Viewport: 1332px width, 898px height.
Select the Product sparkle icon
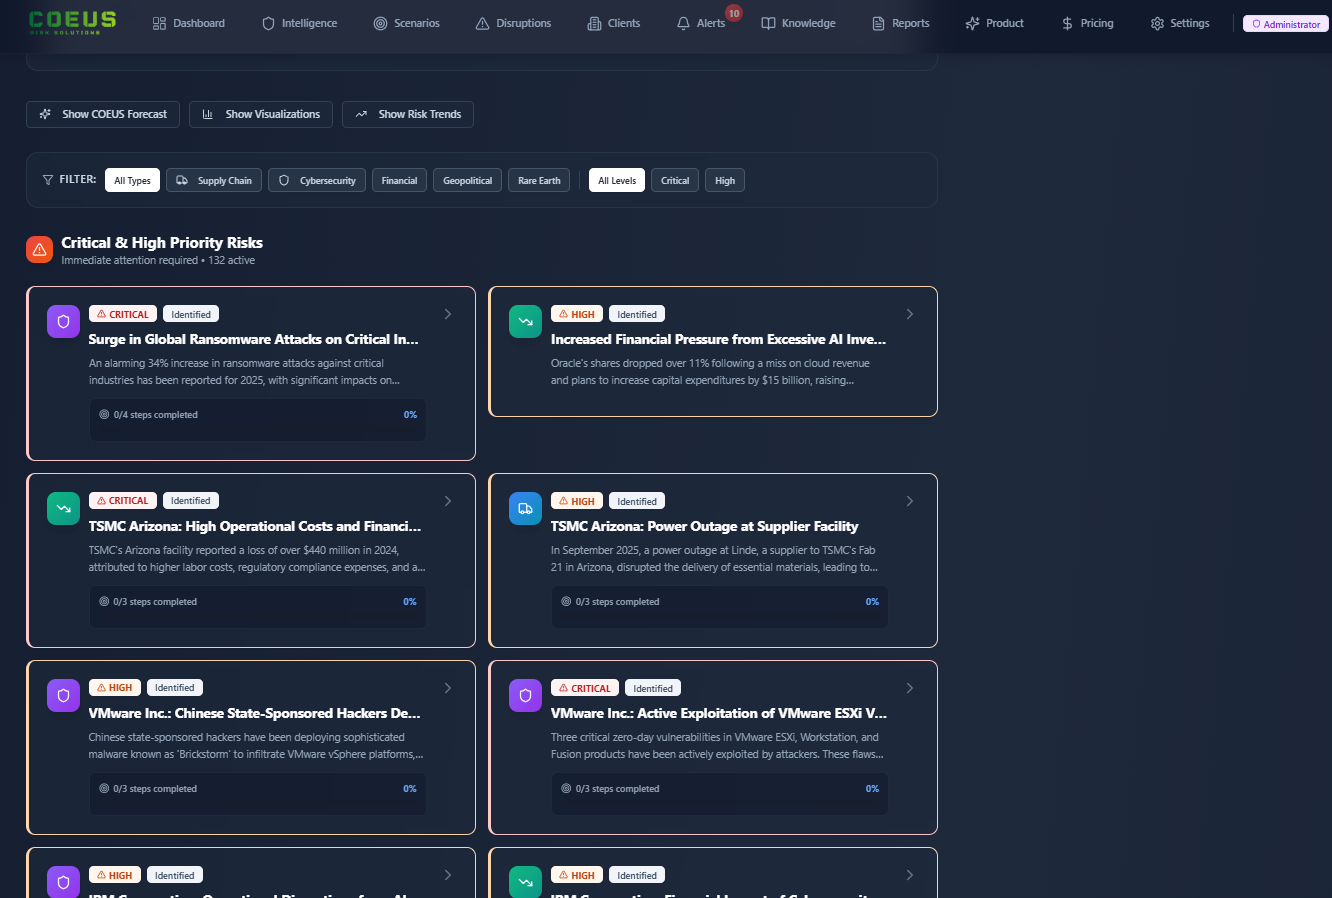[972, 23]
